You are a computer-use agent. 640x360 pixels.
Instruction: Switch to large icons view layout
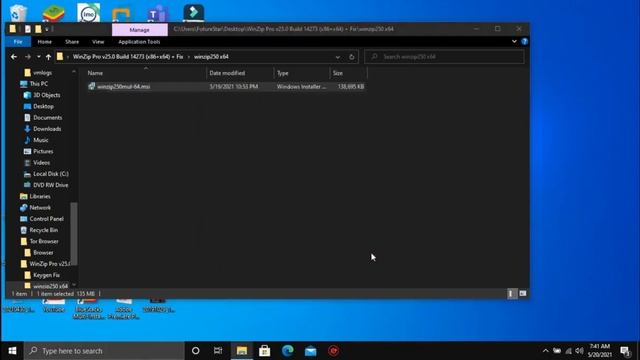click(x=523, y=293)
